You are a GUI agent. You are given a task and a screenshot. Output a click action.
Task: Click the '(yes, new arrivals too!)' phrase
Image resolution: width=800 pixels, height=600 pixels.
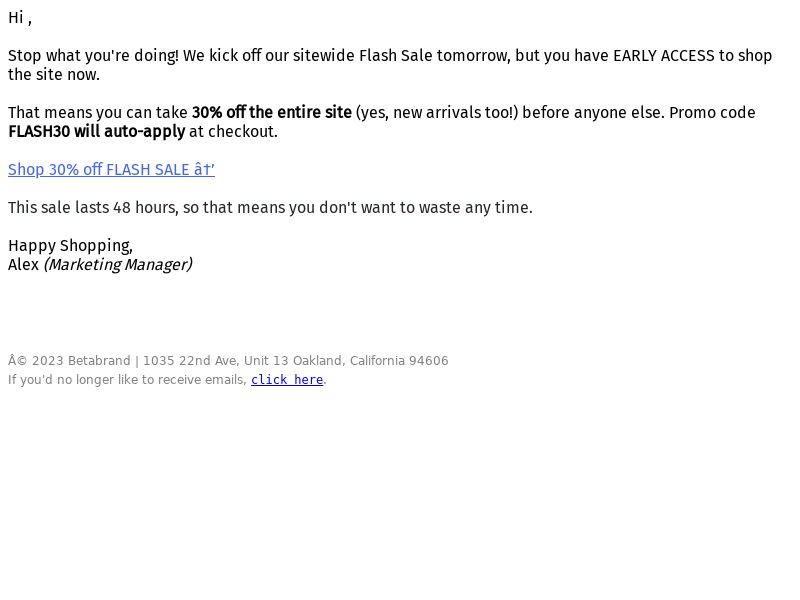pyautogui.click(x=437, y=112)
